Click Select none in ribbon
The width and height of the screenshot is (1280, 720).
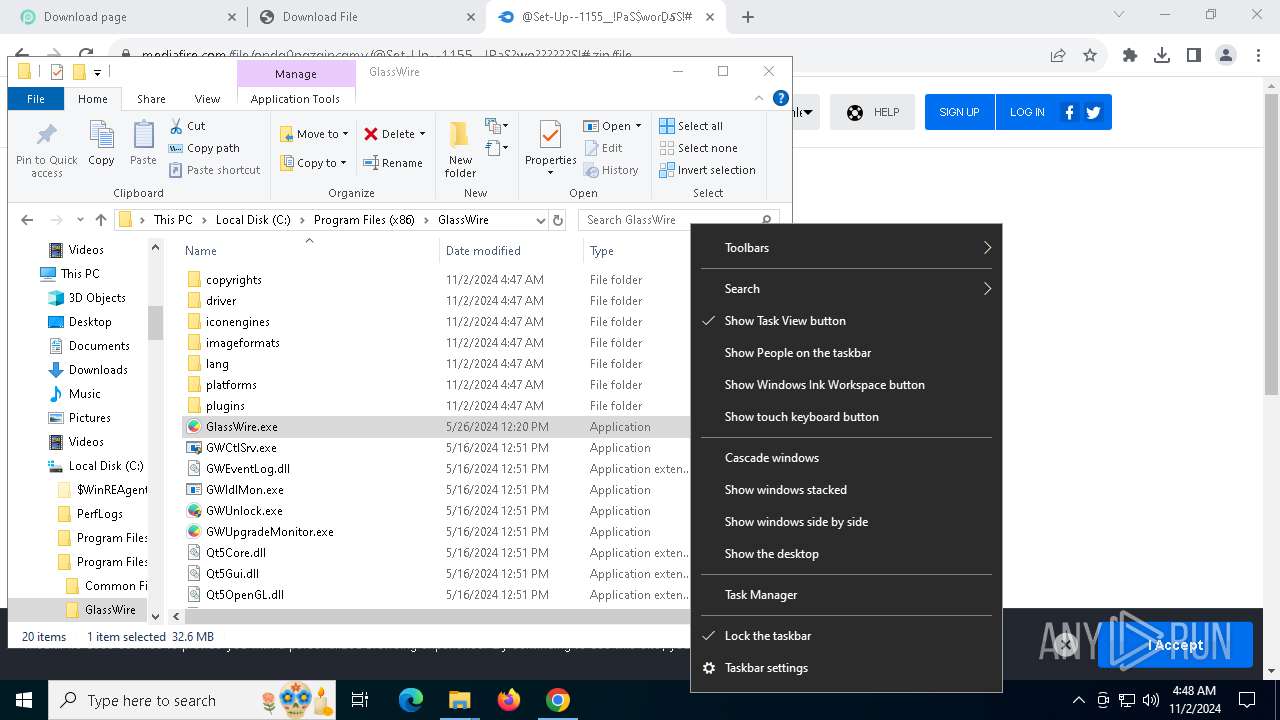698,148
